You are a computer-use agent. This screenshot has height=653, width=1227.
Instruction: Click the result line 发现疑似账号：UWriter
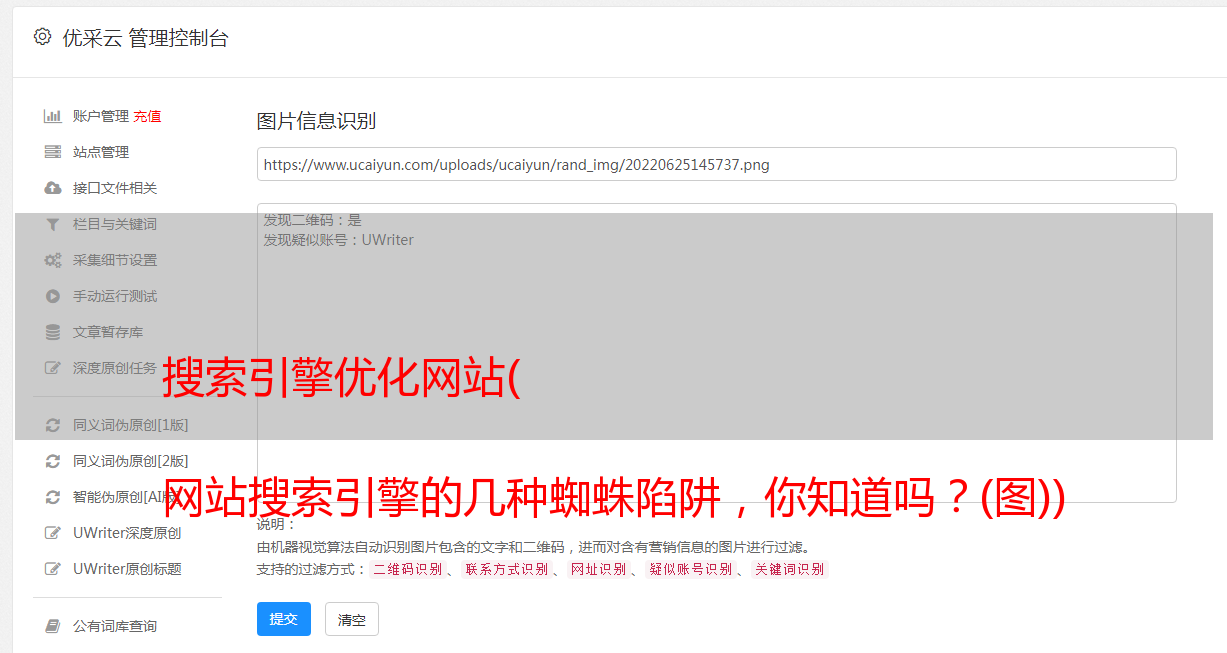point(338,240)
